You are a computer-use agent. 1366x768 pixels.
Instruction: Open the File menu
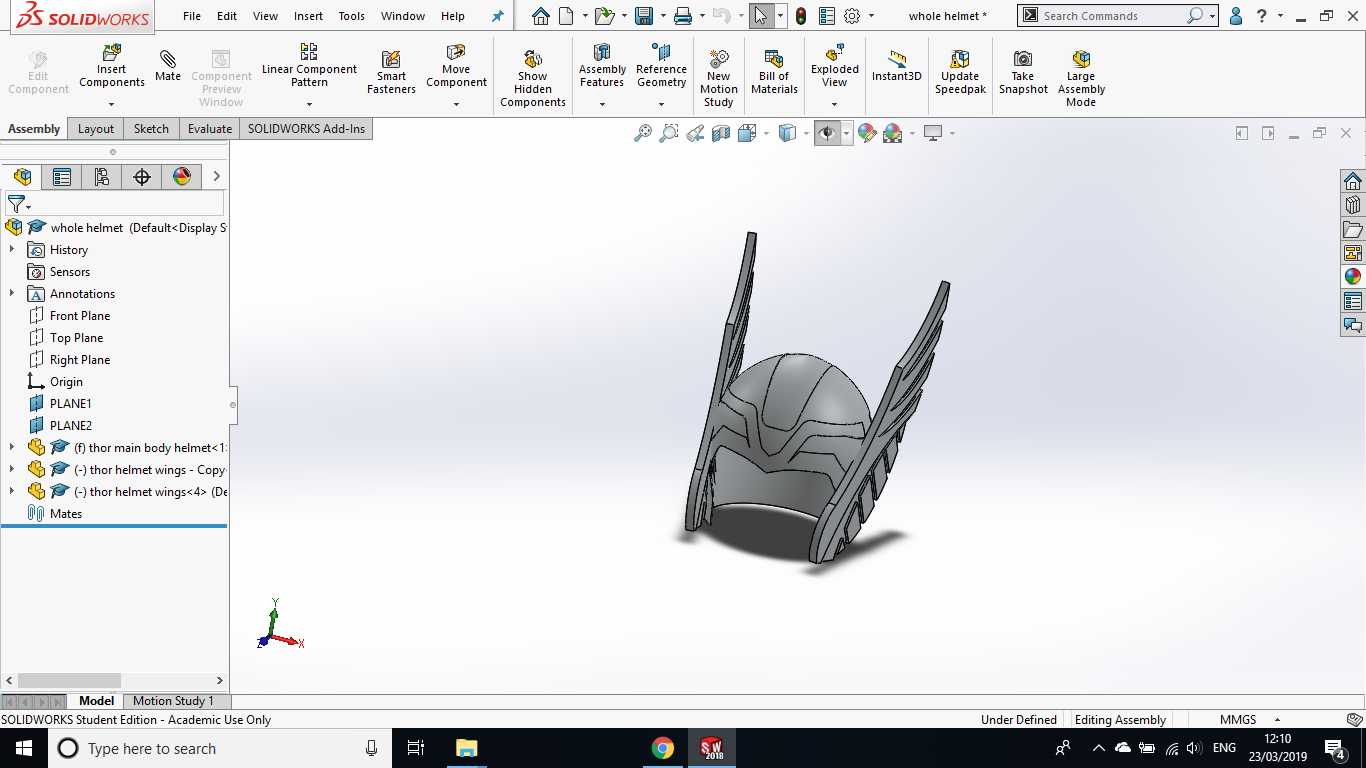[x=192, y=16]
